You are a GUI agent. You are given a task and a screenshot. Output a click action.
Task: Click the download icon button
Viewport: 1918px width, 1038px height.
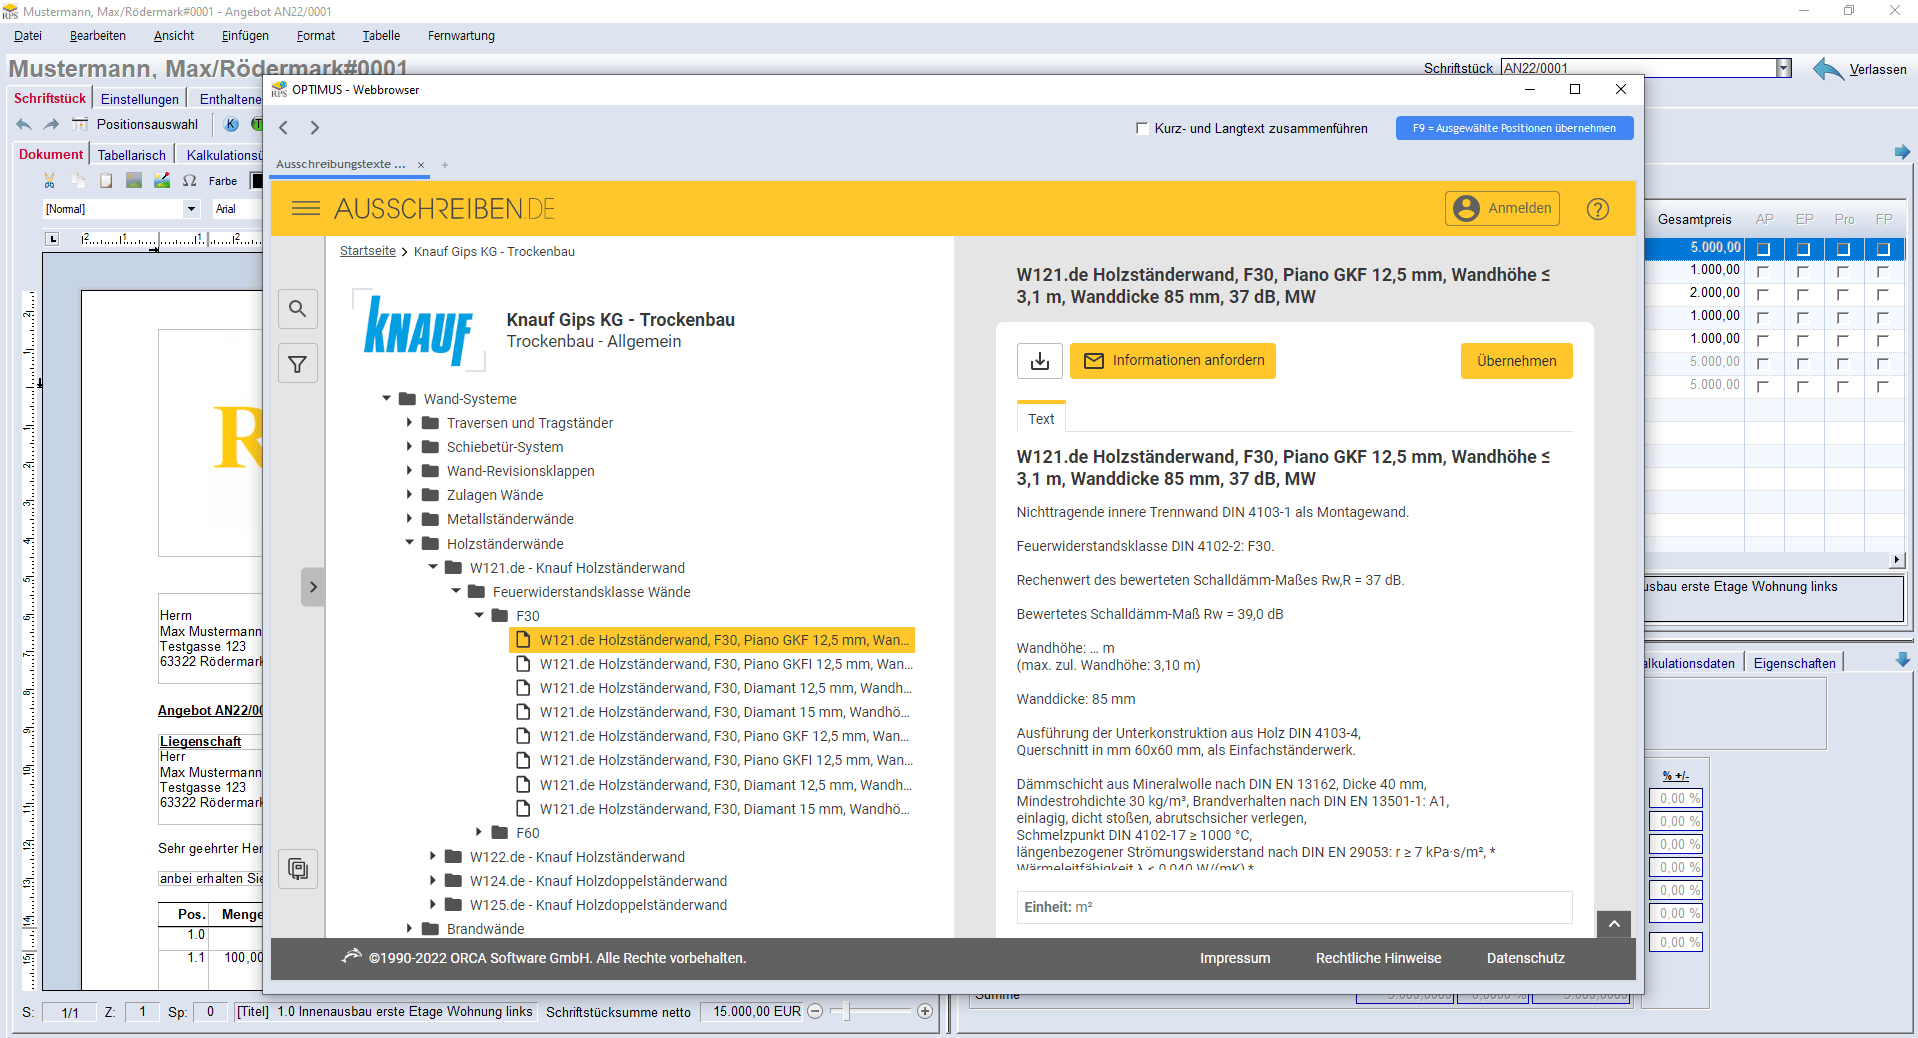pos(1039,361)
